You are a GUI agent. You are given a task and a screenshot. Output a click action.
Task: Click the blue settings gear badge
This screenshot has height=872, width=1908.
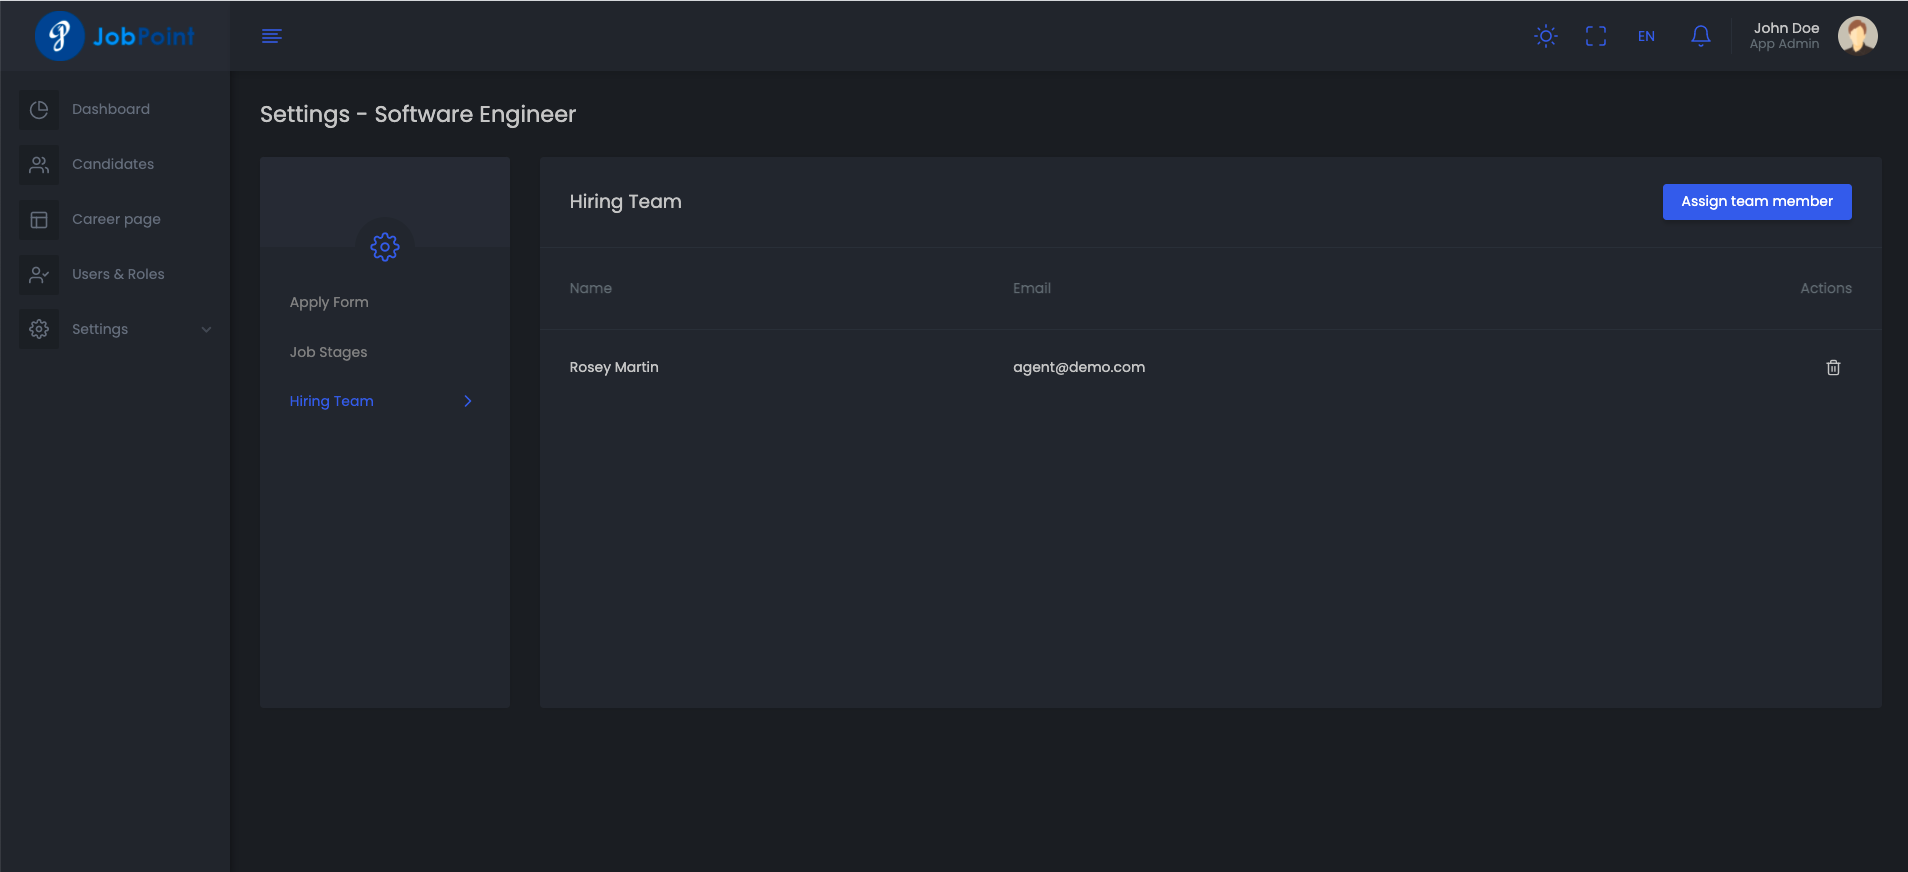385,246
